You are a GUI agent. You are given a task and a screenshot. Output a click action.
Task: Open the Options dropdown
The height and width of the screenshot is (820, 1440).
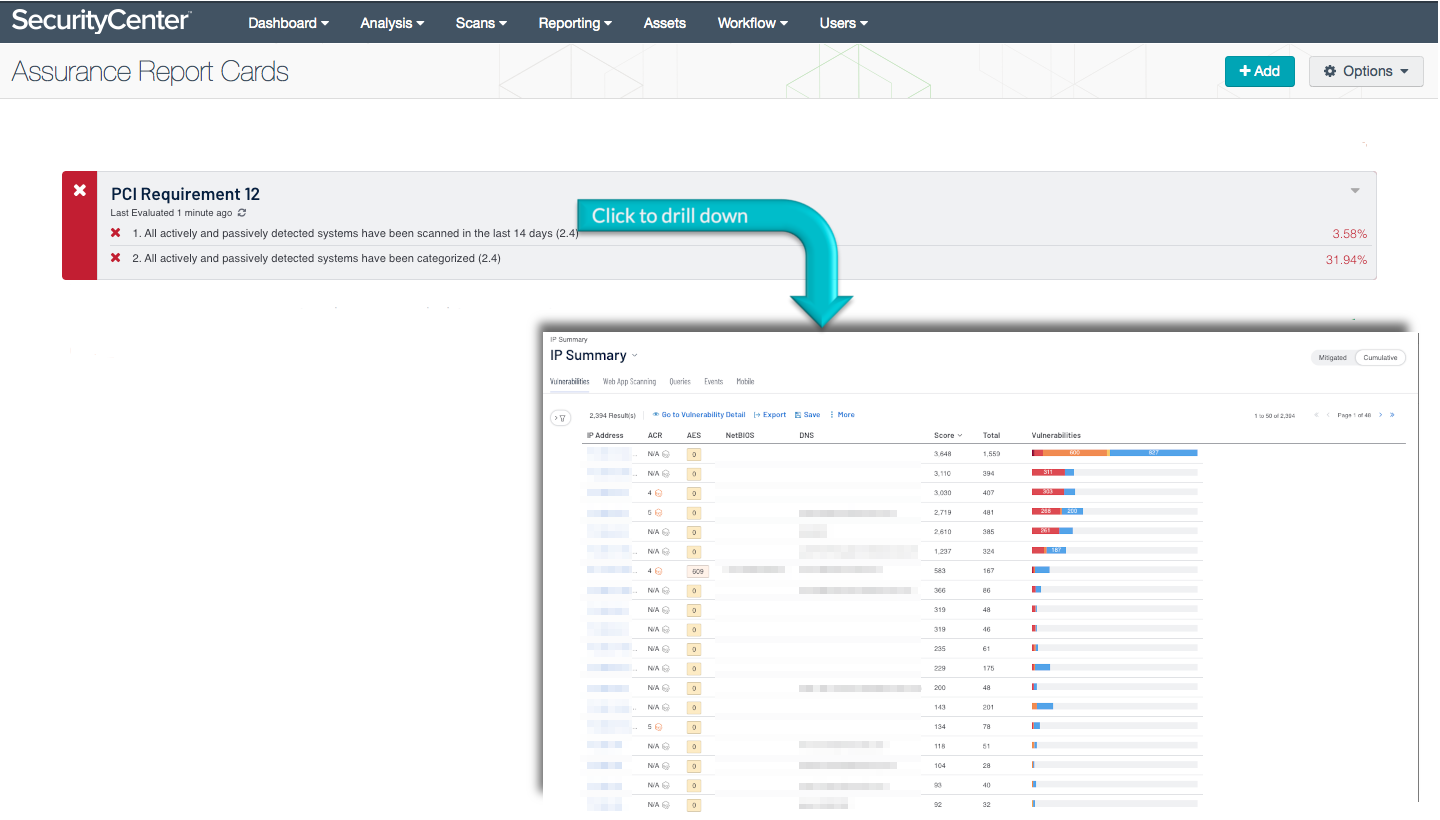(1366, 71)
